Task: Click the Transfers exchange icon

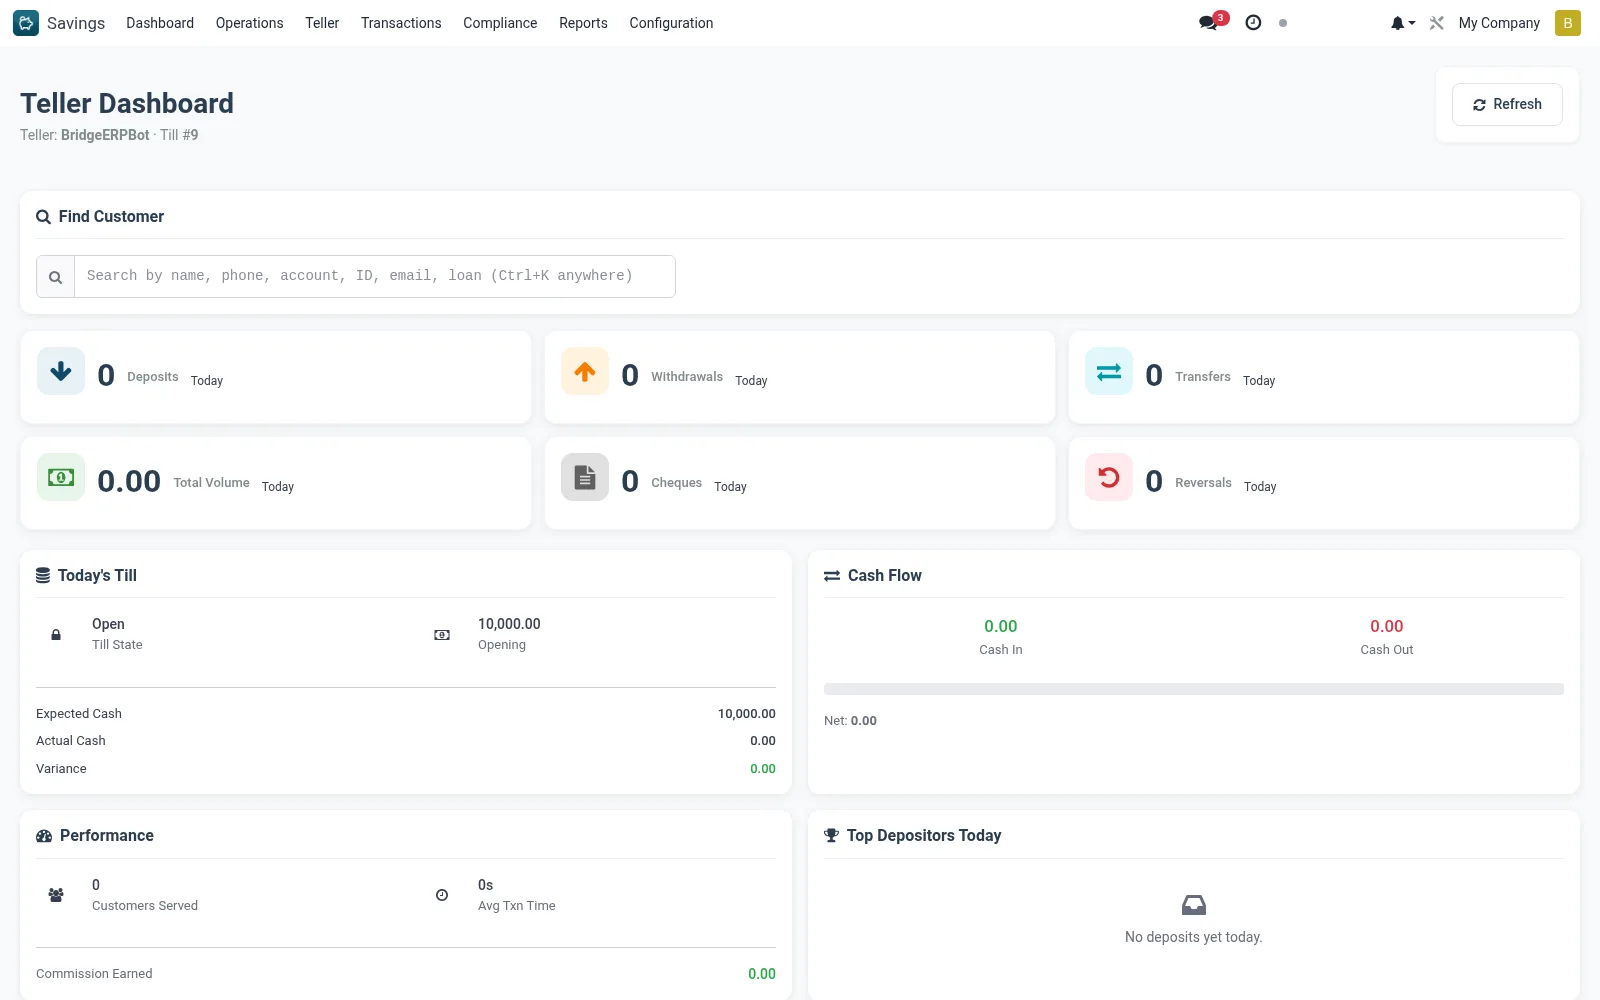Action: (x=1109, y=371)
